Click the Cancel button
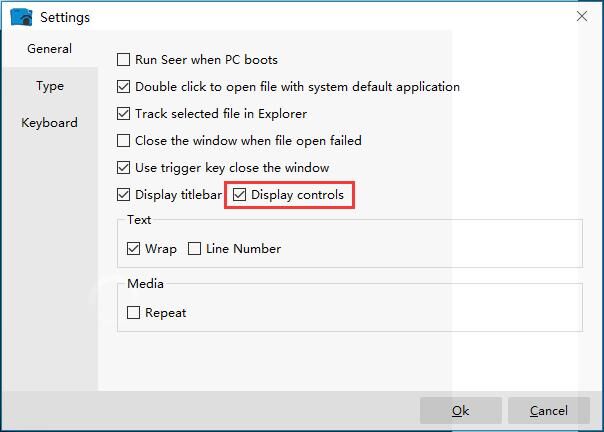The width and height of the screenshot is (604, 432). click(549, 411)
